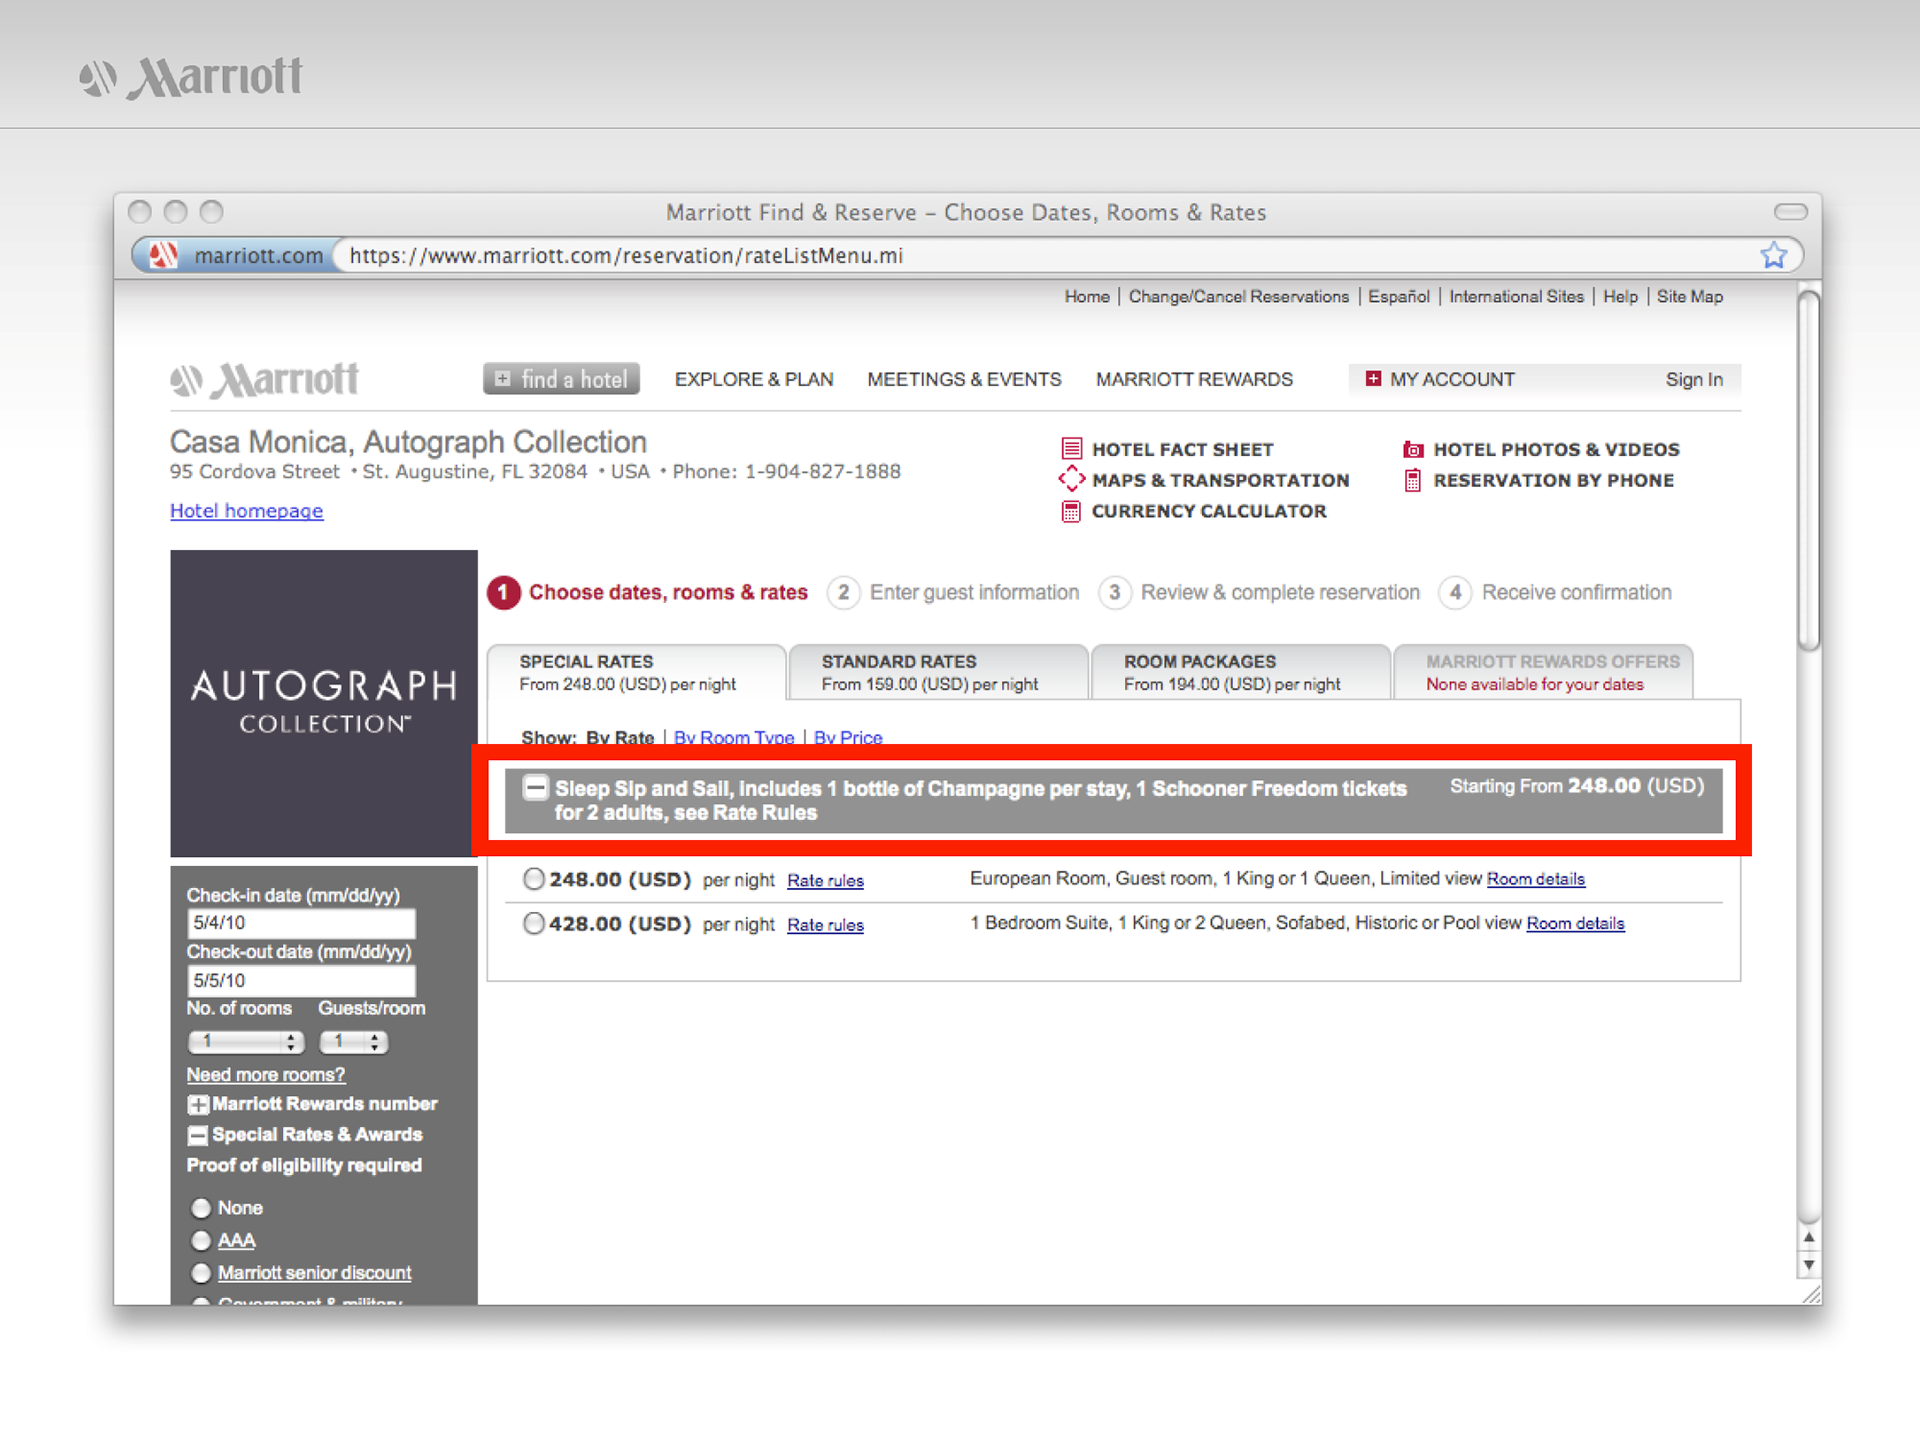The image size is (1920, 1440).
Task: Switch to the Special Rates tab
Action: point(636,673)
